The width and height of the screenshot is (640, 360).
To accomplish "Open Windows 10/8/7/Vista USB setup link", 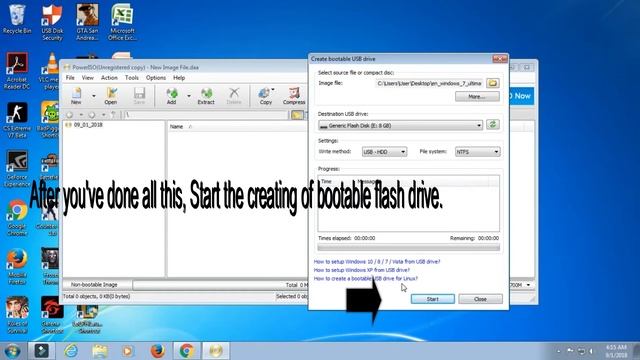I will tap(377, 262).
